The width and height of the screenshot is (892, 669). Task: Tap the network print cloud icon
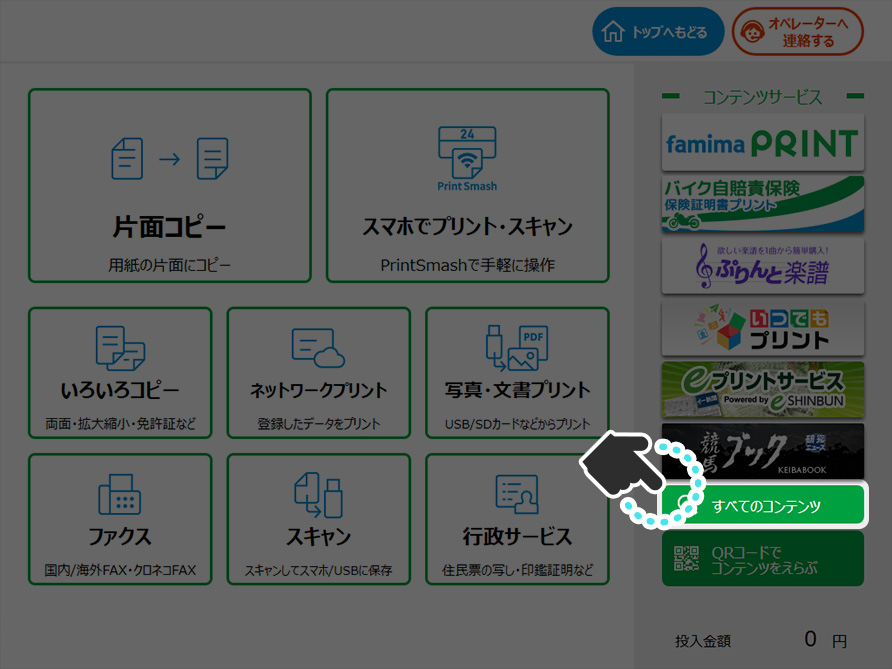point(318,348)
